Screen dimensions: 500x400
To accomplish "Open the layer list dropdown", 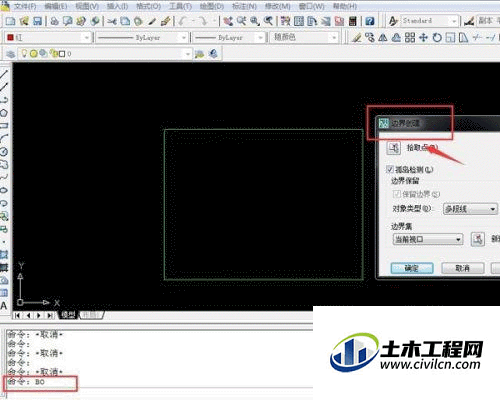I will coord(105,54).
